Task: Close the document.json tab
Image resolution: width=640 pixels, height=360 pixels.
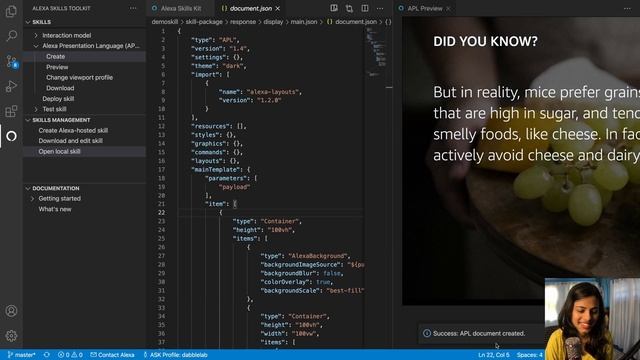Action: coord(278,8)
